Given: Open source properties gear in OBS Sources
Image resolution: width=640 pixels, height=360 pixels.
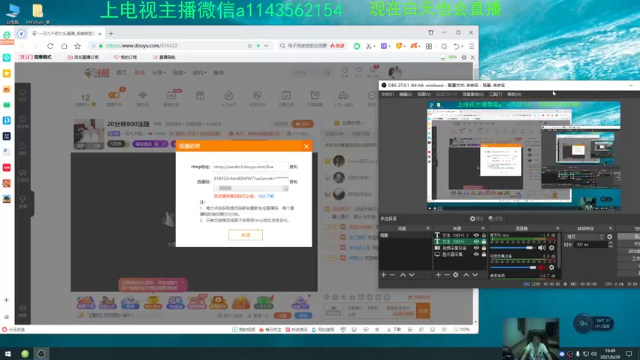Looking at the screenshot, I should point(456,275).
